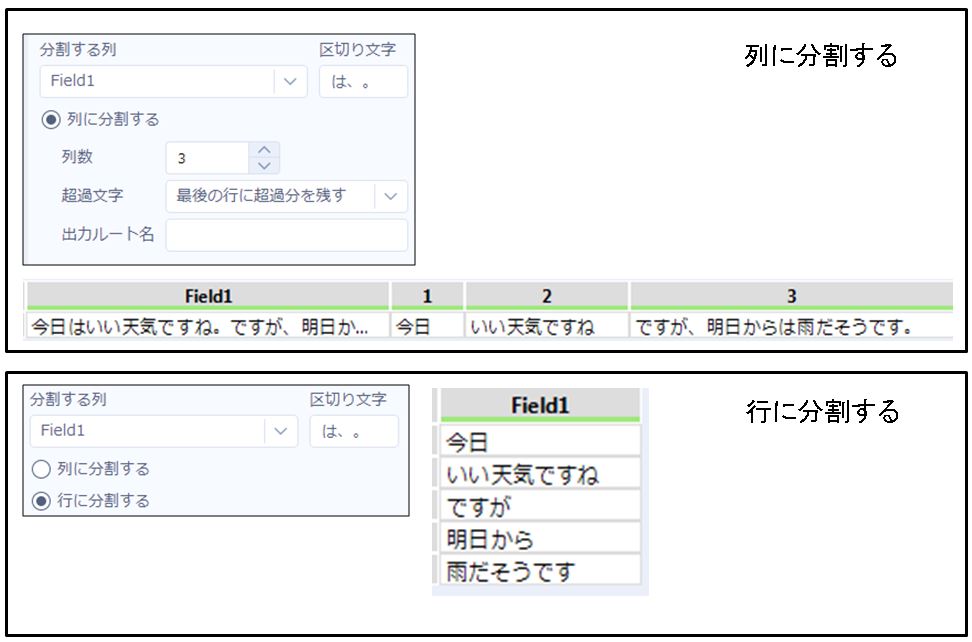Increase the 列数 value with up arrow
This screenshot has height=642, width=972.
coord(264,150)
